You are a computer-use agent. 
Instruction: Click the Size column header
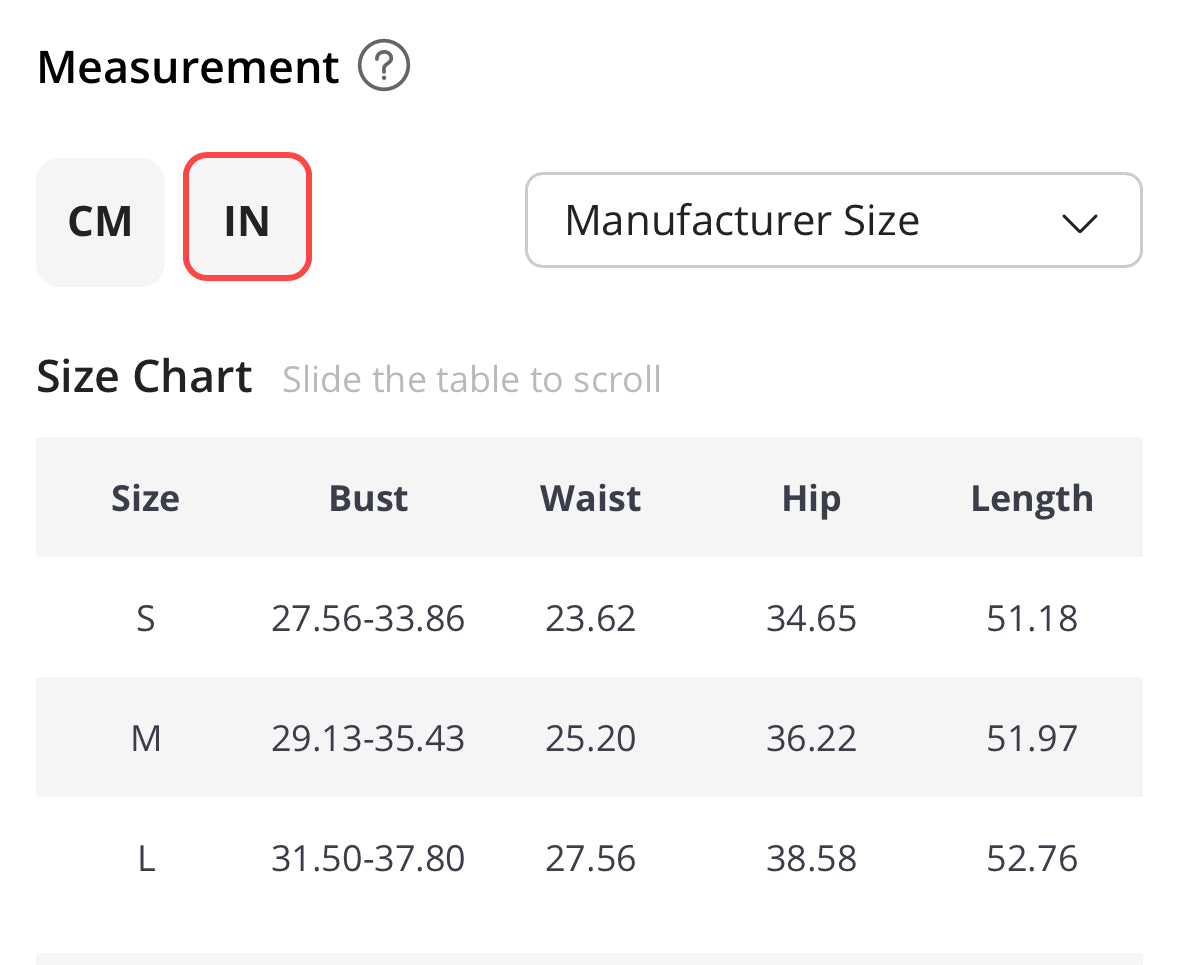[x=145, y=498]
